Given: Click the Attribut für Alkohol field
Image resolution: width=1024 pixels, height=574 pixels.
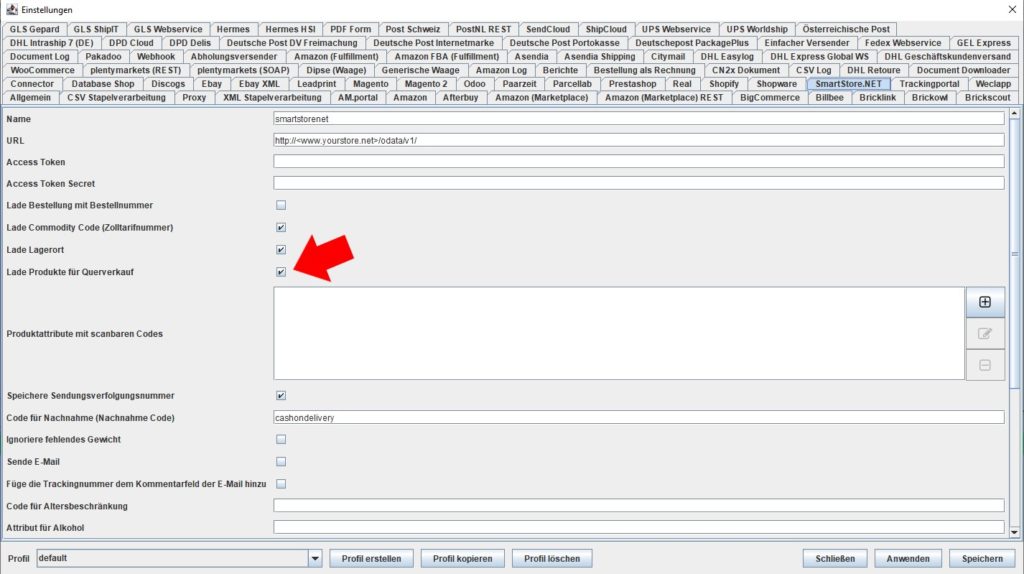Looking at the screenshot, I should [639, 527].
